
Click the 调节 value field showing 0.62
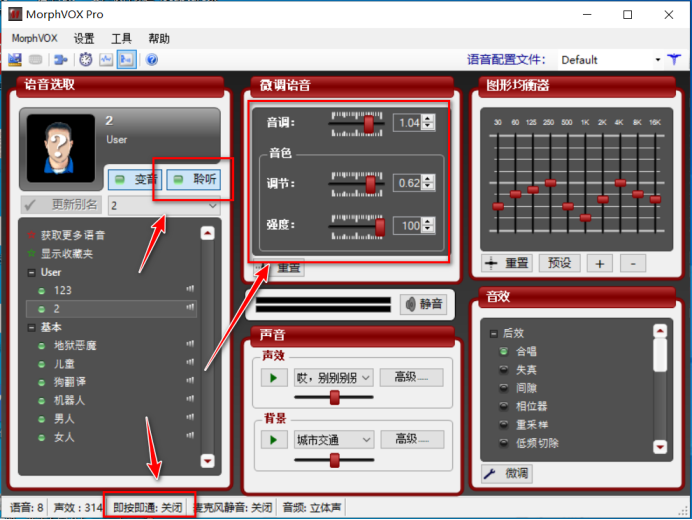tap(408, 183)
